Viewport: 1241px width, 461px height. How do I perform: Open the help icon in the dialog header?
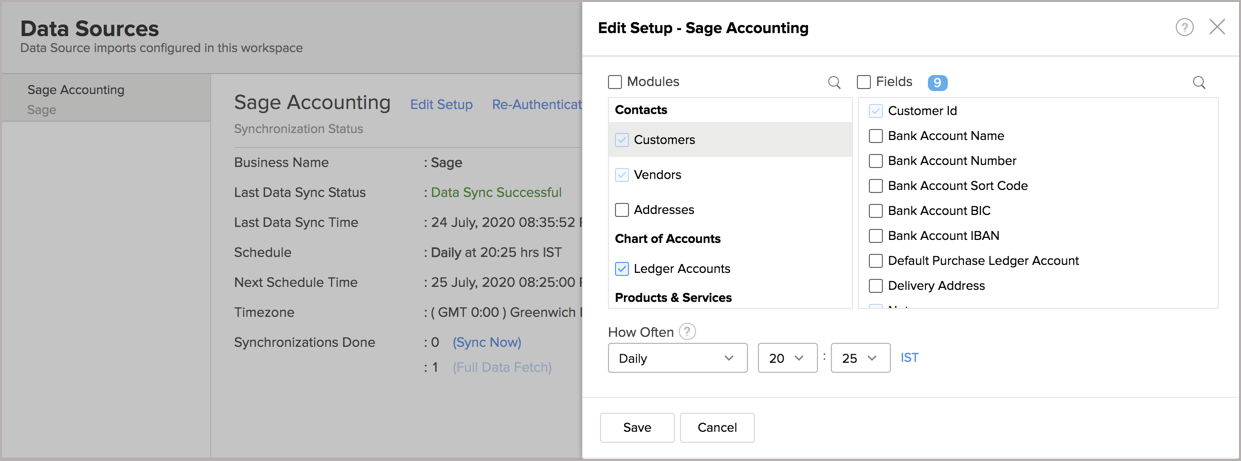tap(1184, 28)
